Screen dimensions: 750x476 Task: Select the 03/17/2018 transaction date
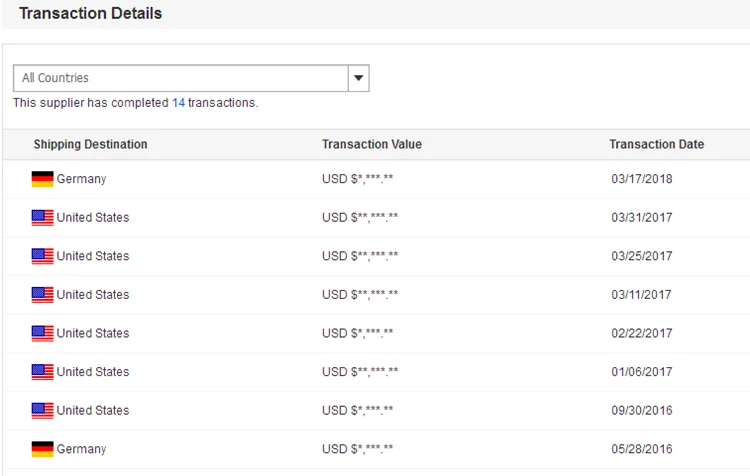pos(641,179)
